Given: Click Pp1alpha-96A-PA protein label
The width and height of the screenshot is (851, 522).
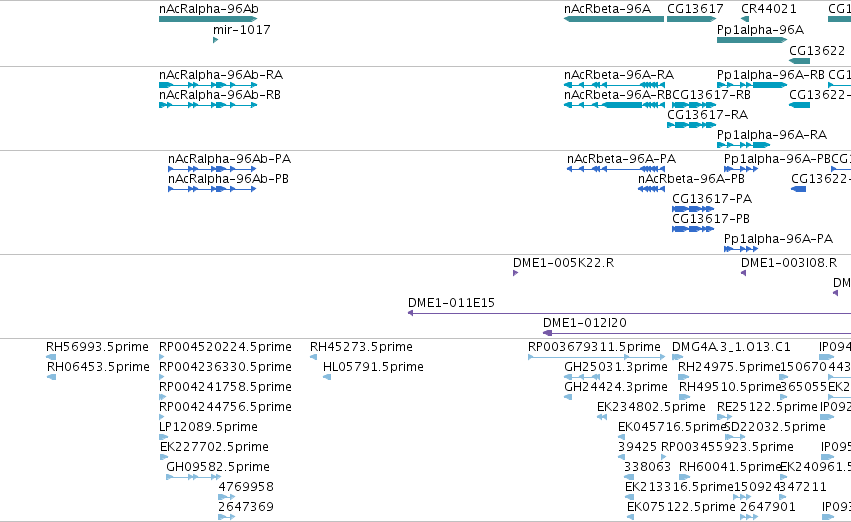Looking at the screenshot, I should click(778, 239).
